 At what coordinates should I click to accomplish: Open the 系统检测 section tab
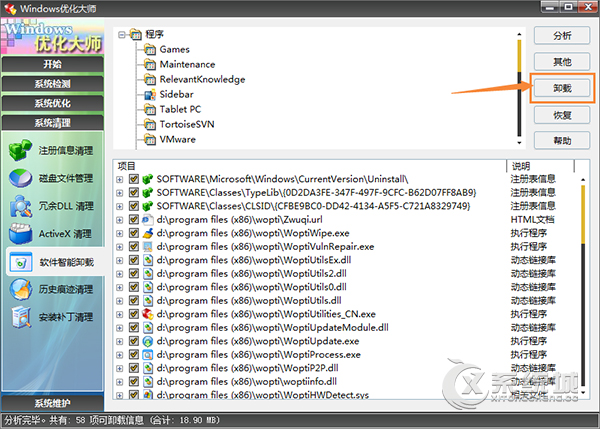(x=52, y=84)
